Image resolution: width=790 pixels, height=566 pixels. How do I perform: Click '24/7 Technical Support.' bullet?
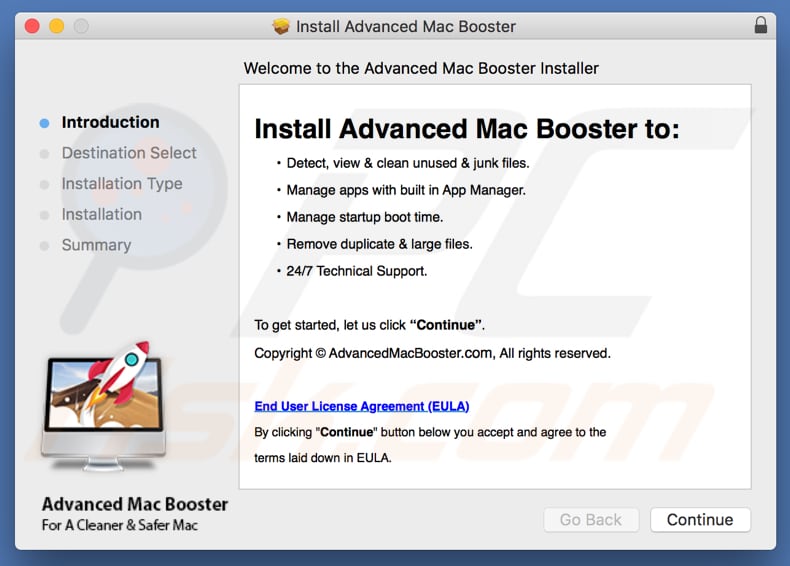[357, 271]
